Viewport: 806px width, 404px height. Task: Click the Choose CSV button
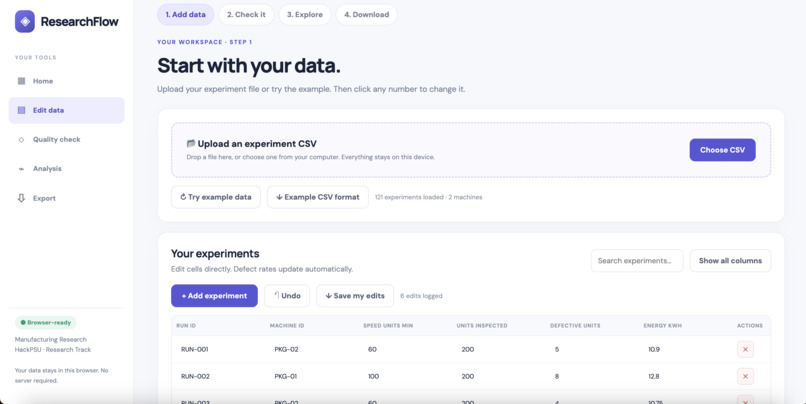[x=722, y=150]
